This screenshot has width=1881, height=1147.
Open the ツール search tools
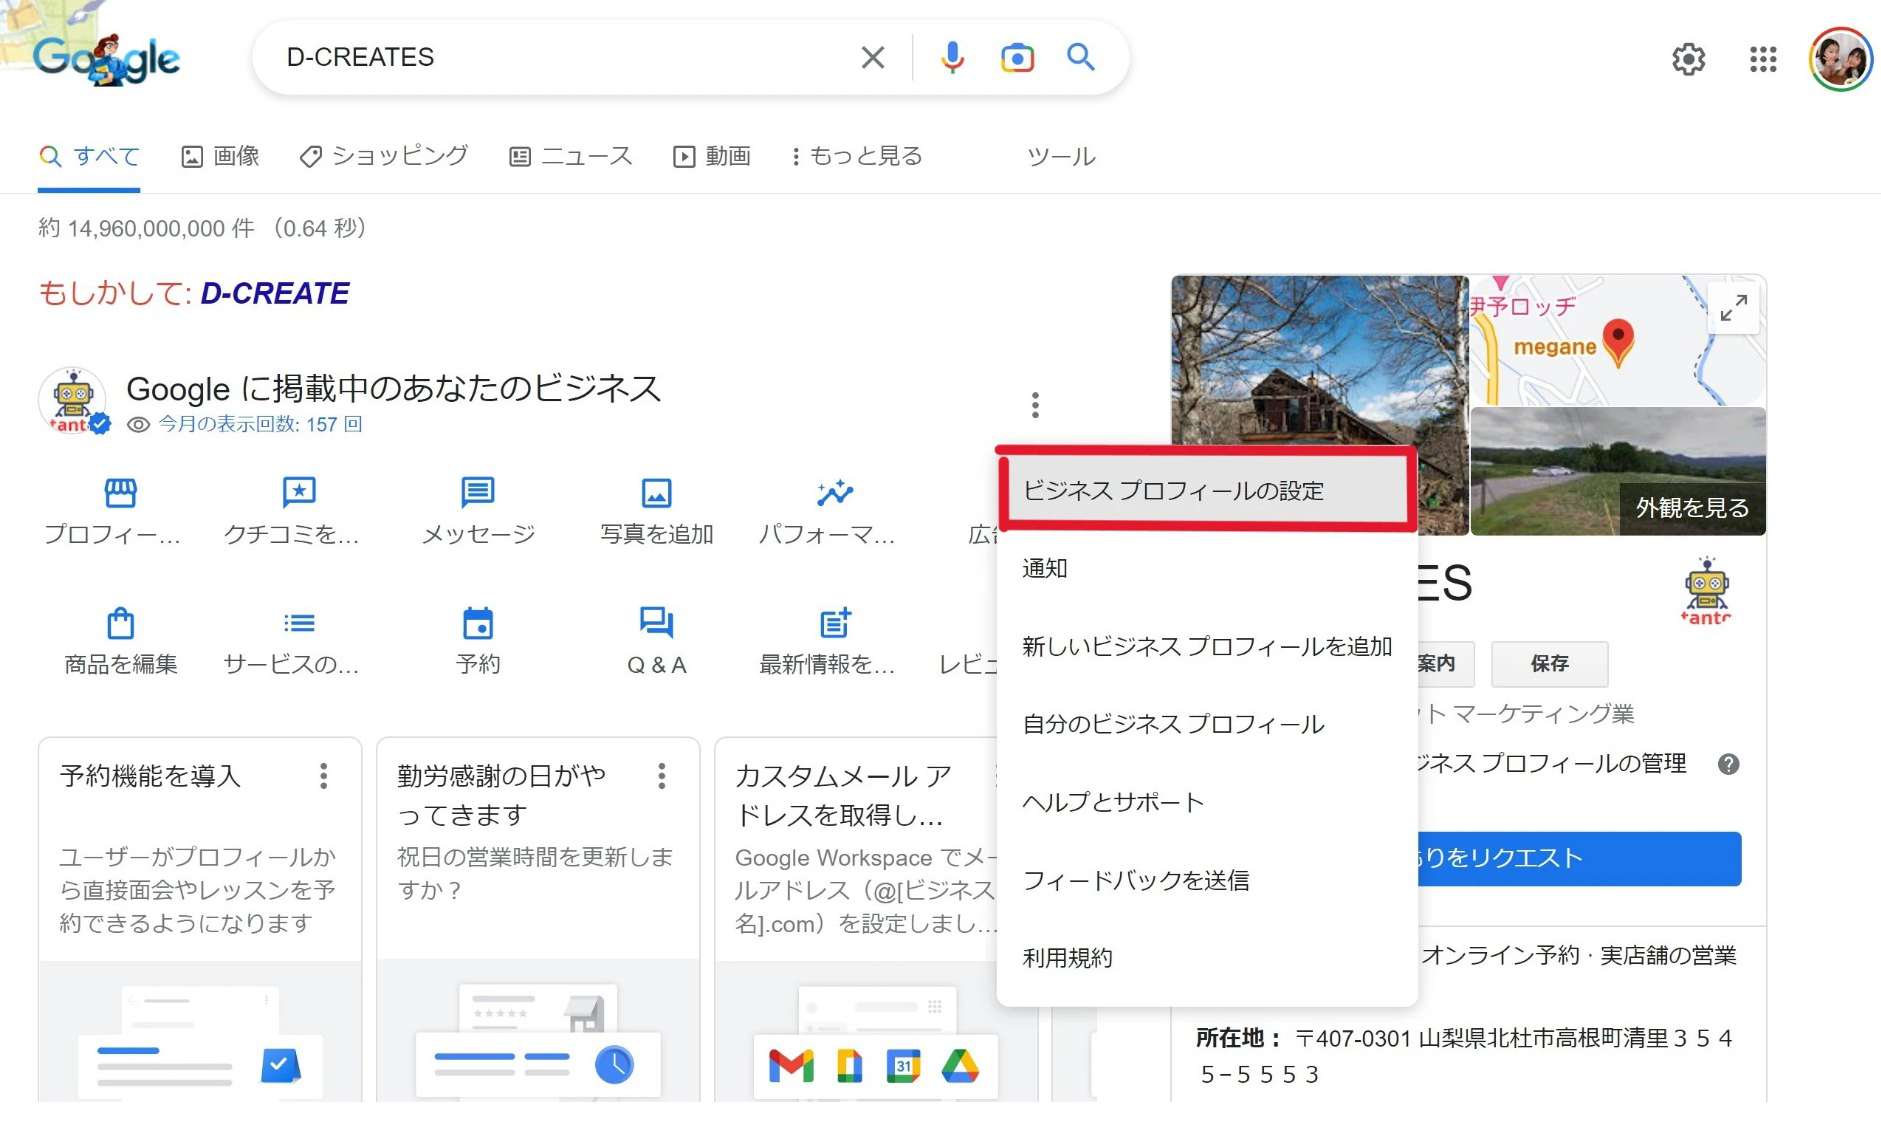pos(1061,157)
